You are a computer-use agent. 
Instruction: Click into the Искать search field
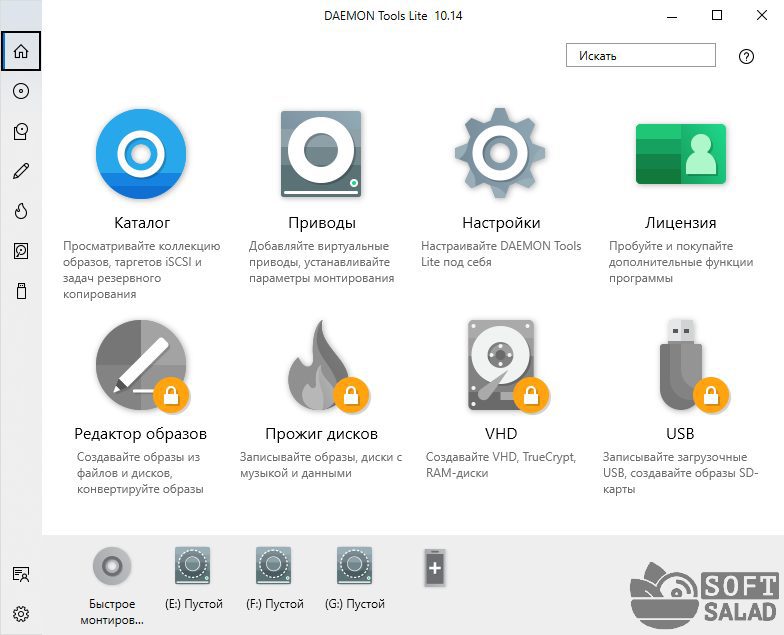[640, 55]
